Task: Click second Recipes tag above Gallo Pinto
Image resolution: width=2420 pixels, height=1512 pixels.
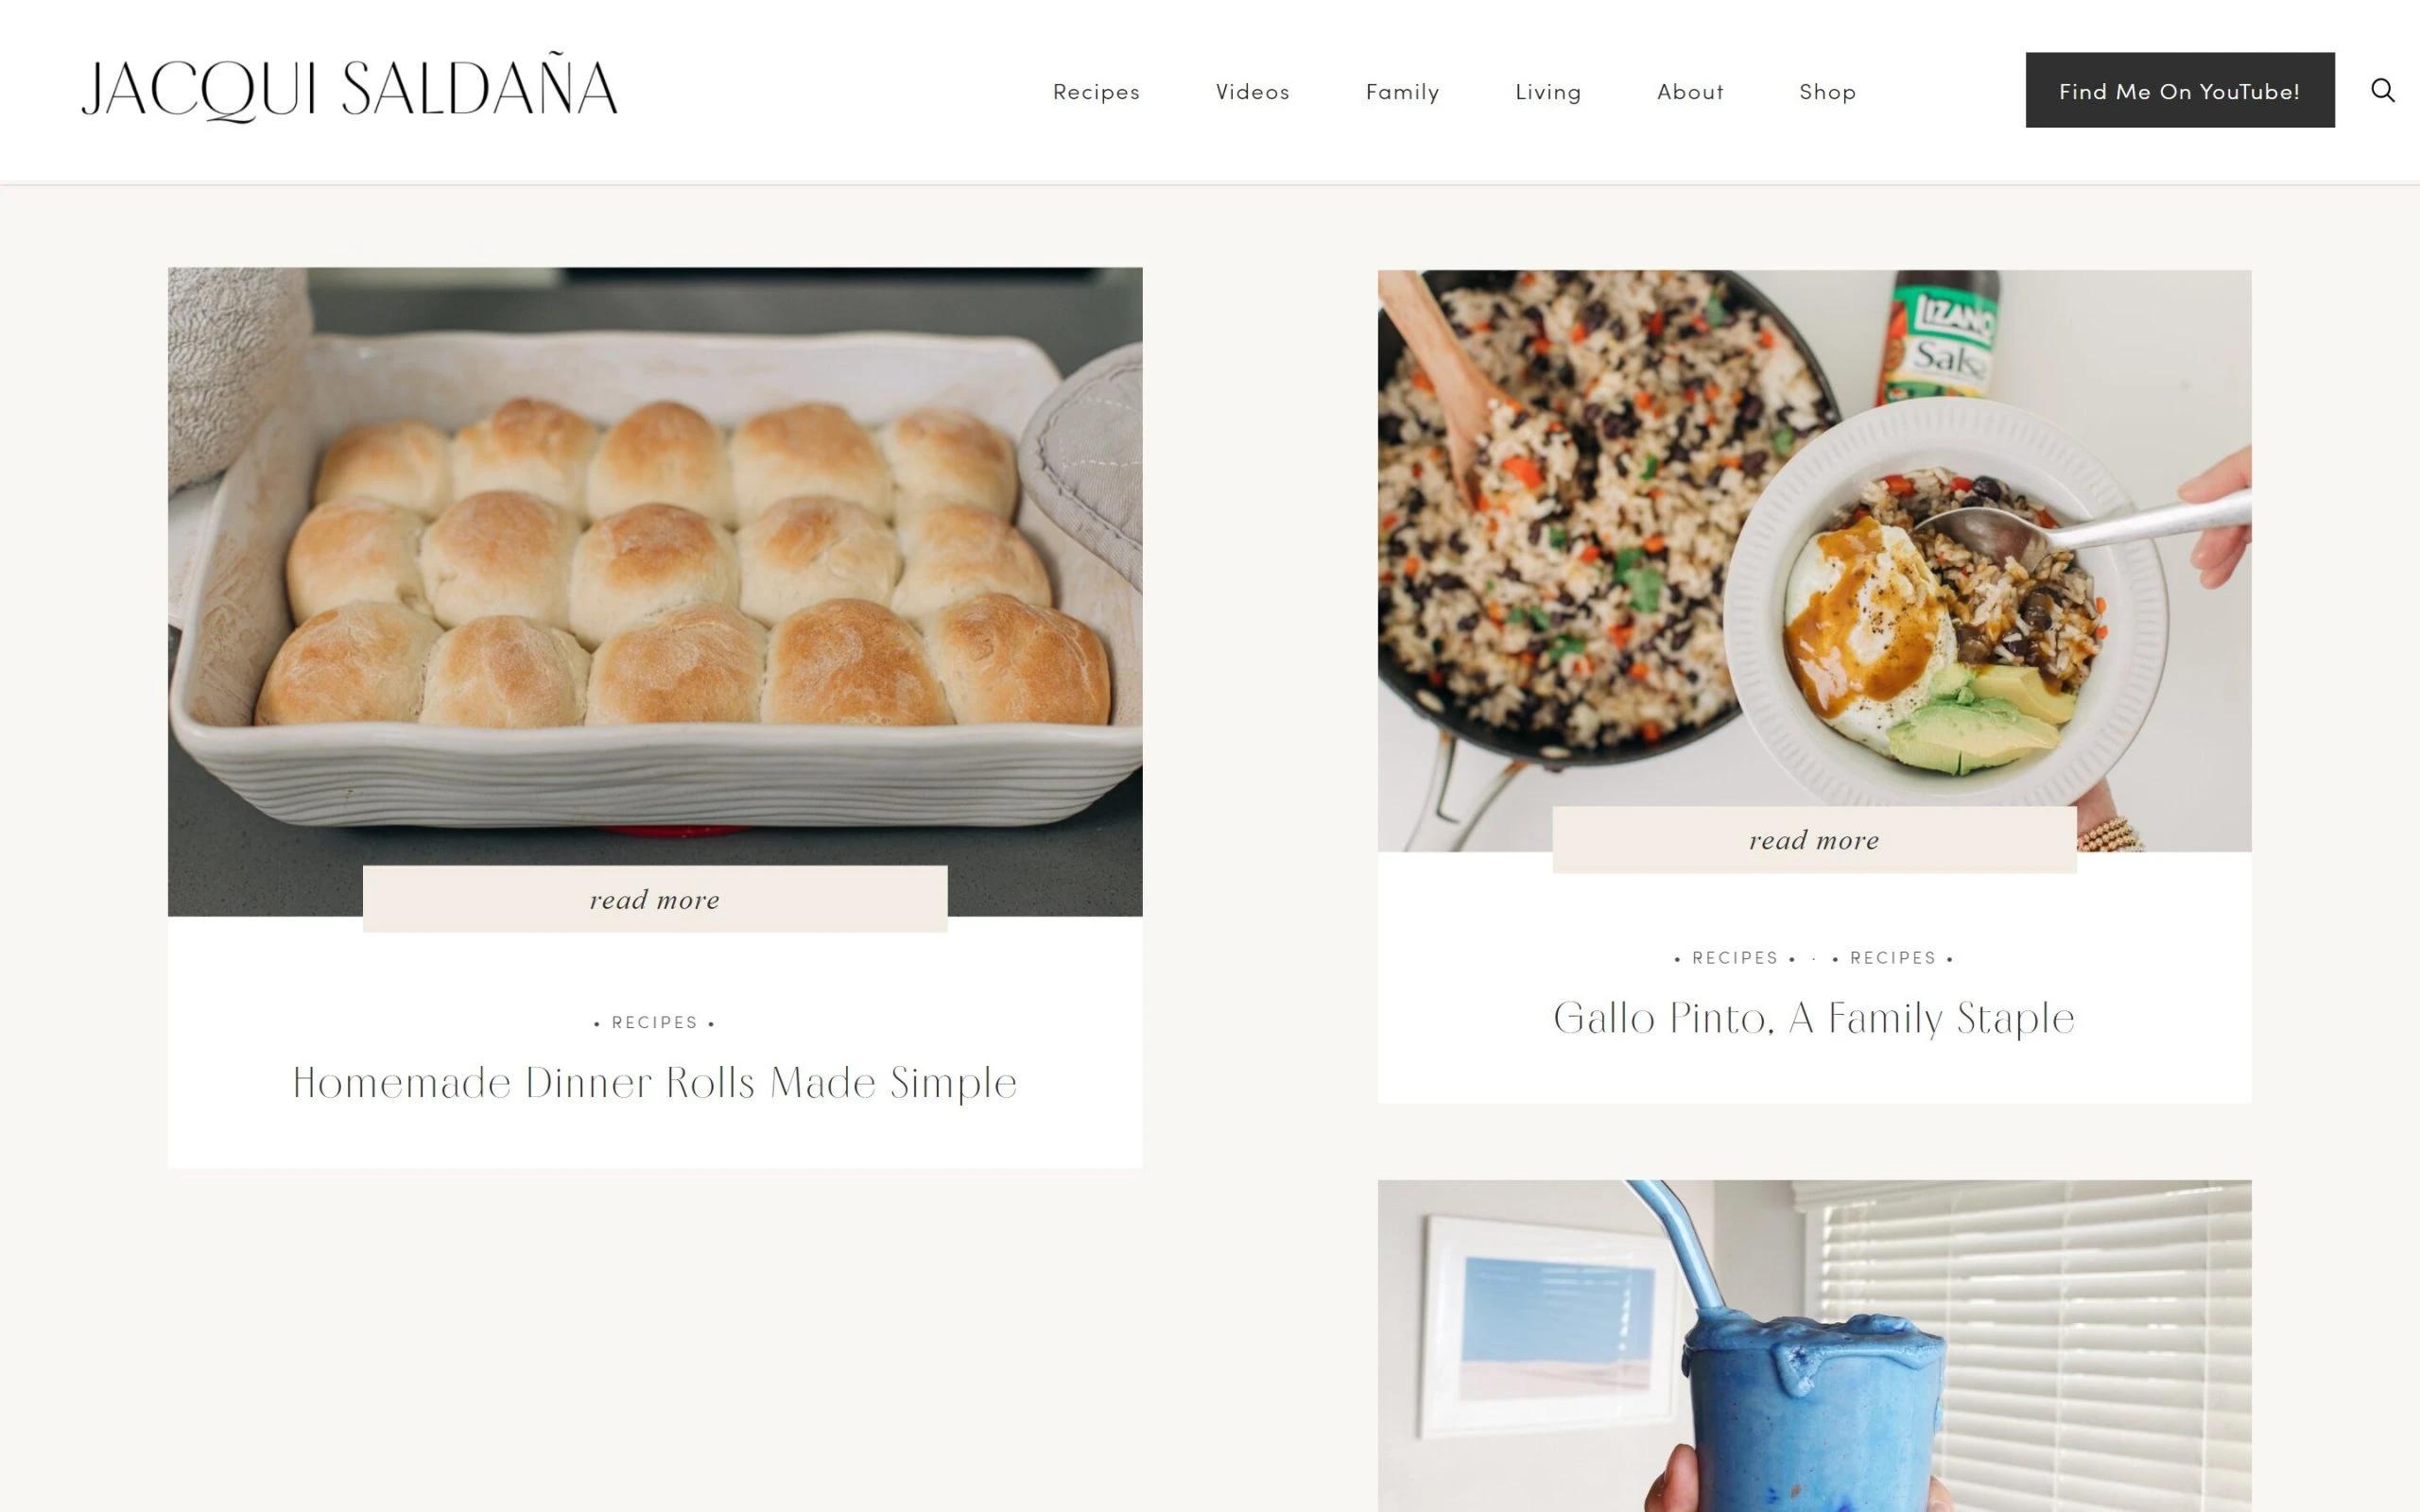Action: click(x=1893, y=958)
